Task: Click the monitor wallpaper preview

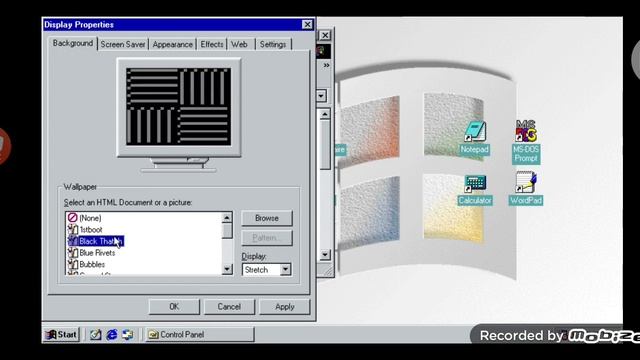Action: (x=179, y=107)
